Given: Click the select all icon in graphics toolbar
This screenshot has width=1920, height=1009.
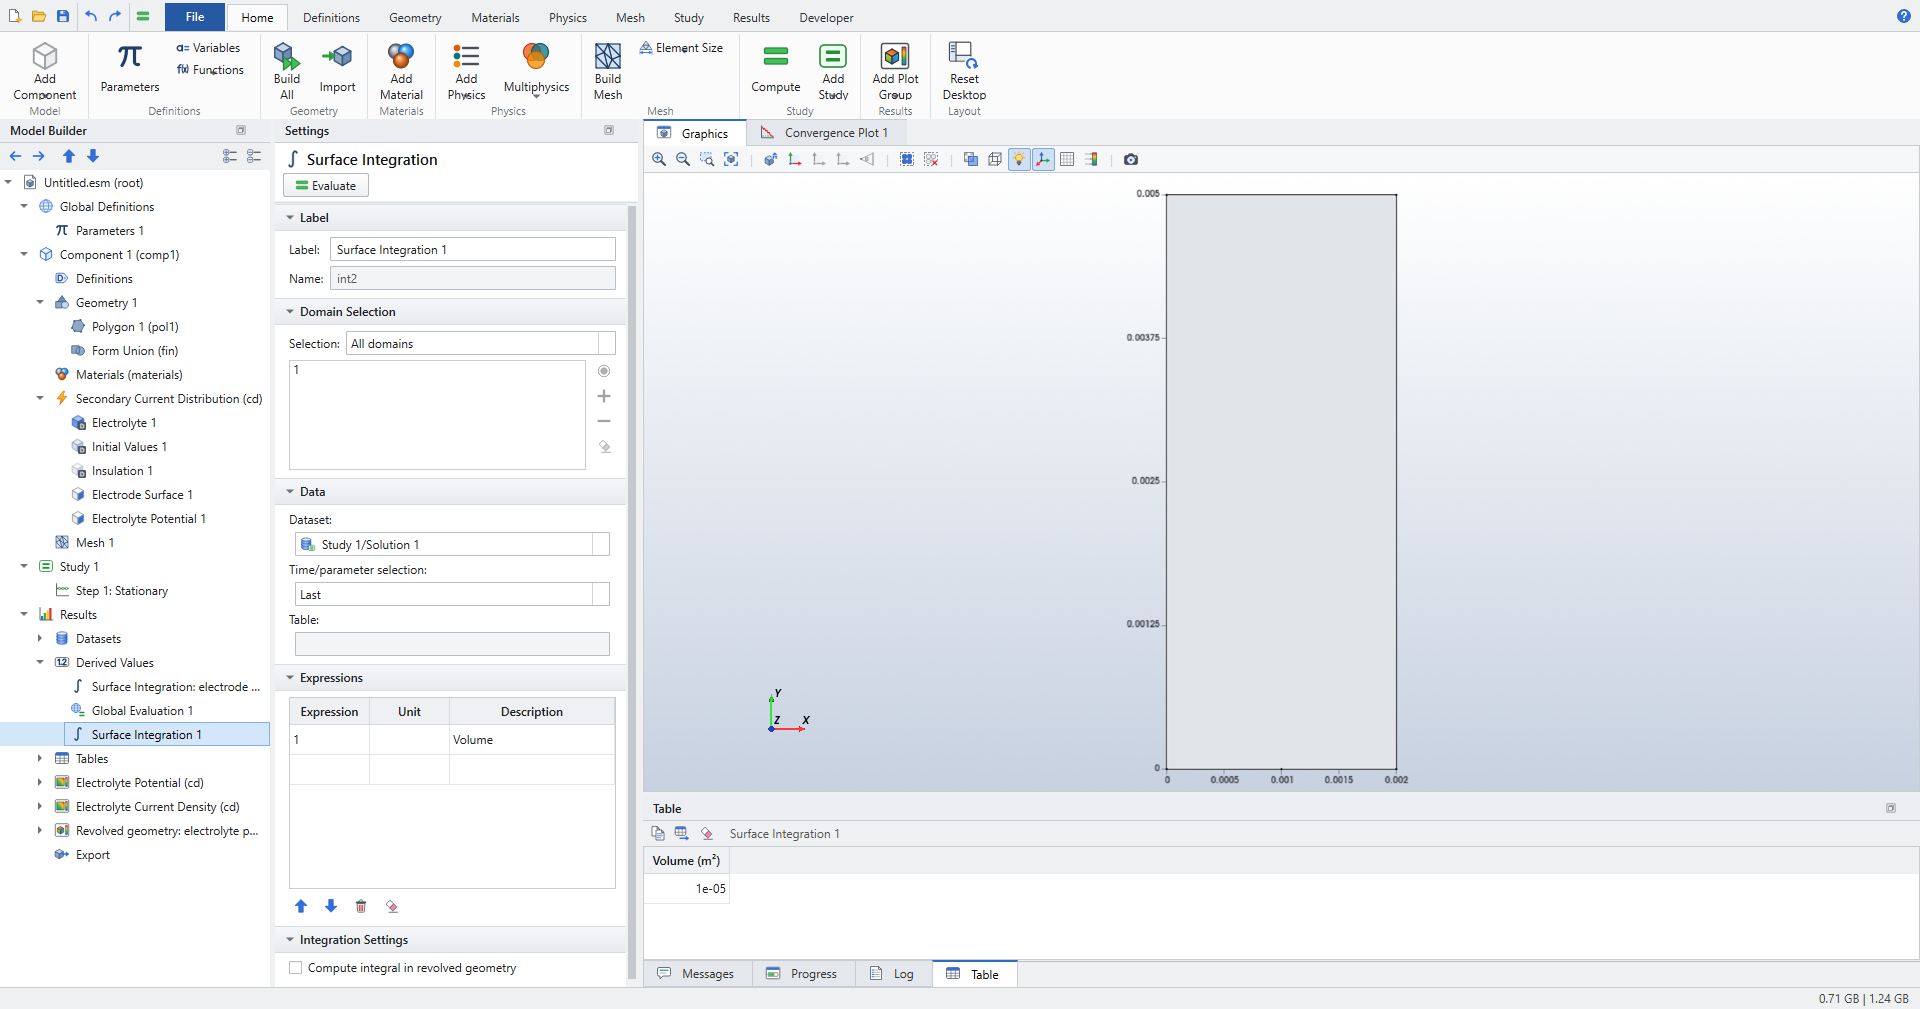Looking at the screenshot, I should (x=907, y=159).
